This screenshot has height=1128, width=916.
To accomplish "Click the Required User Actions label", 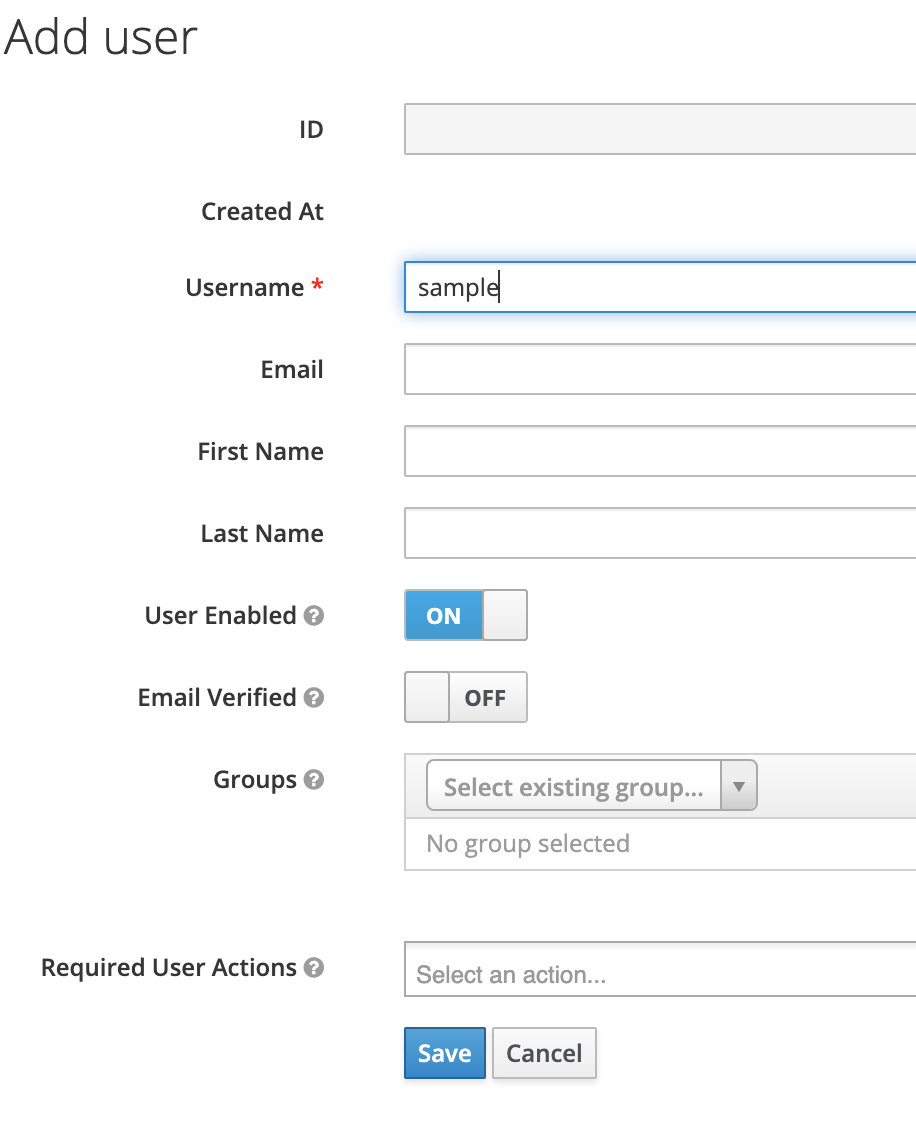I will point(169,968).
